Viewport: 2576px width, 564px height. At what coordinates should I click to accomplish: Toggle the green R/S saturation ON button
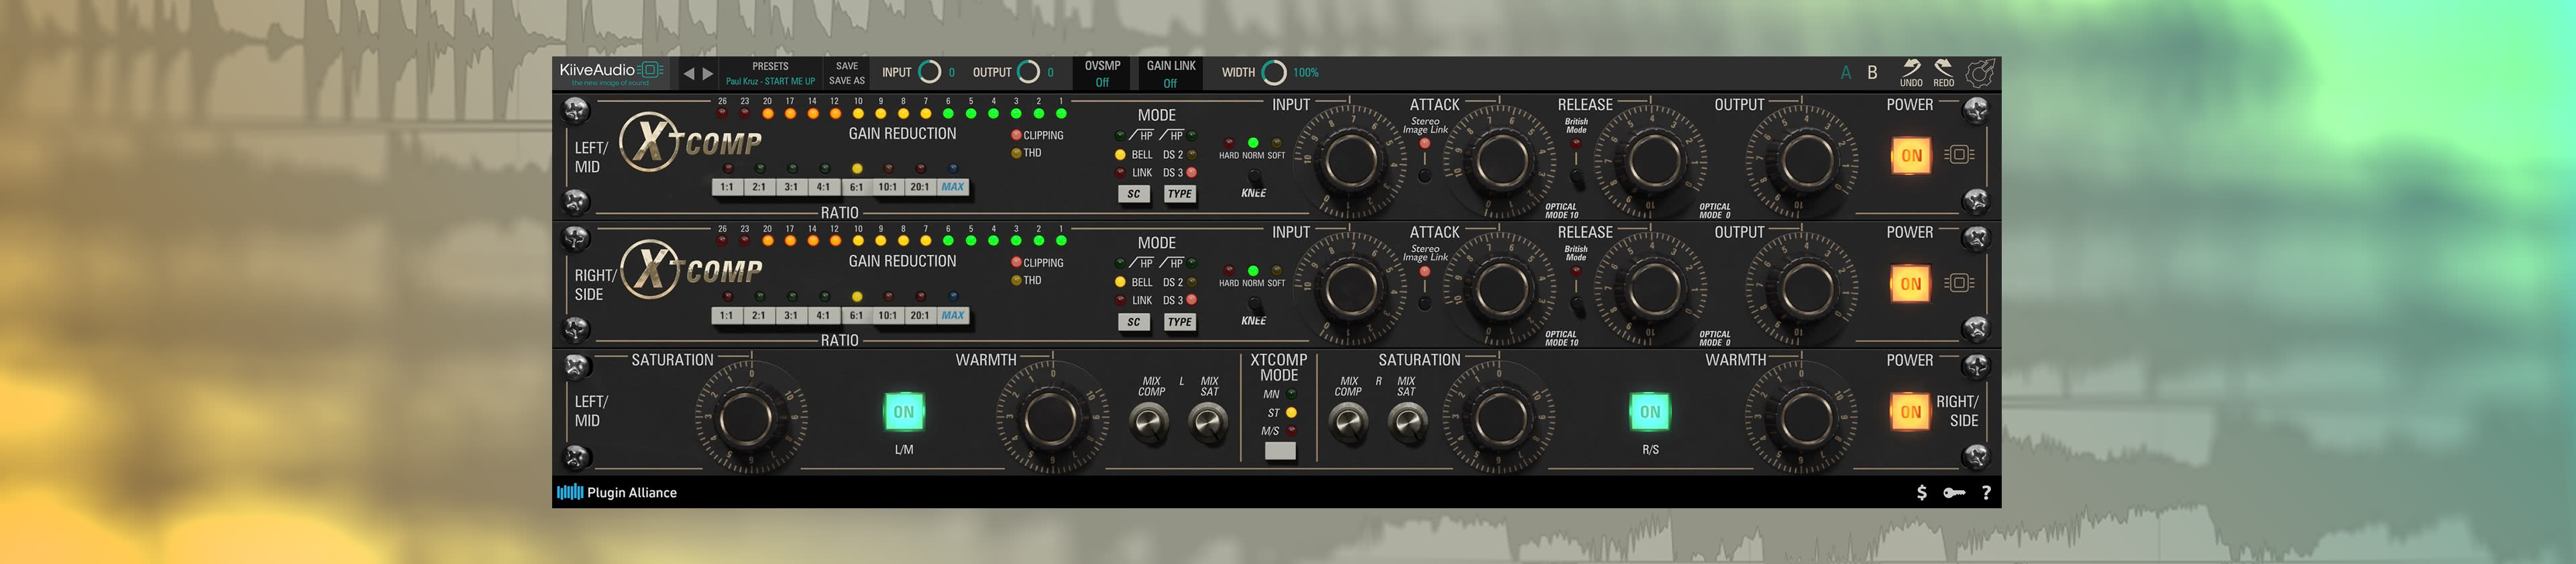click(1650, 411)
